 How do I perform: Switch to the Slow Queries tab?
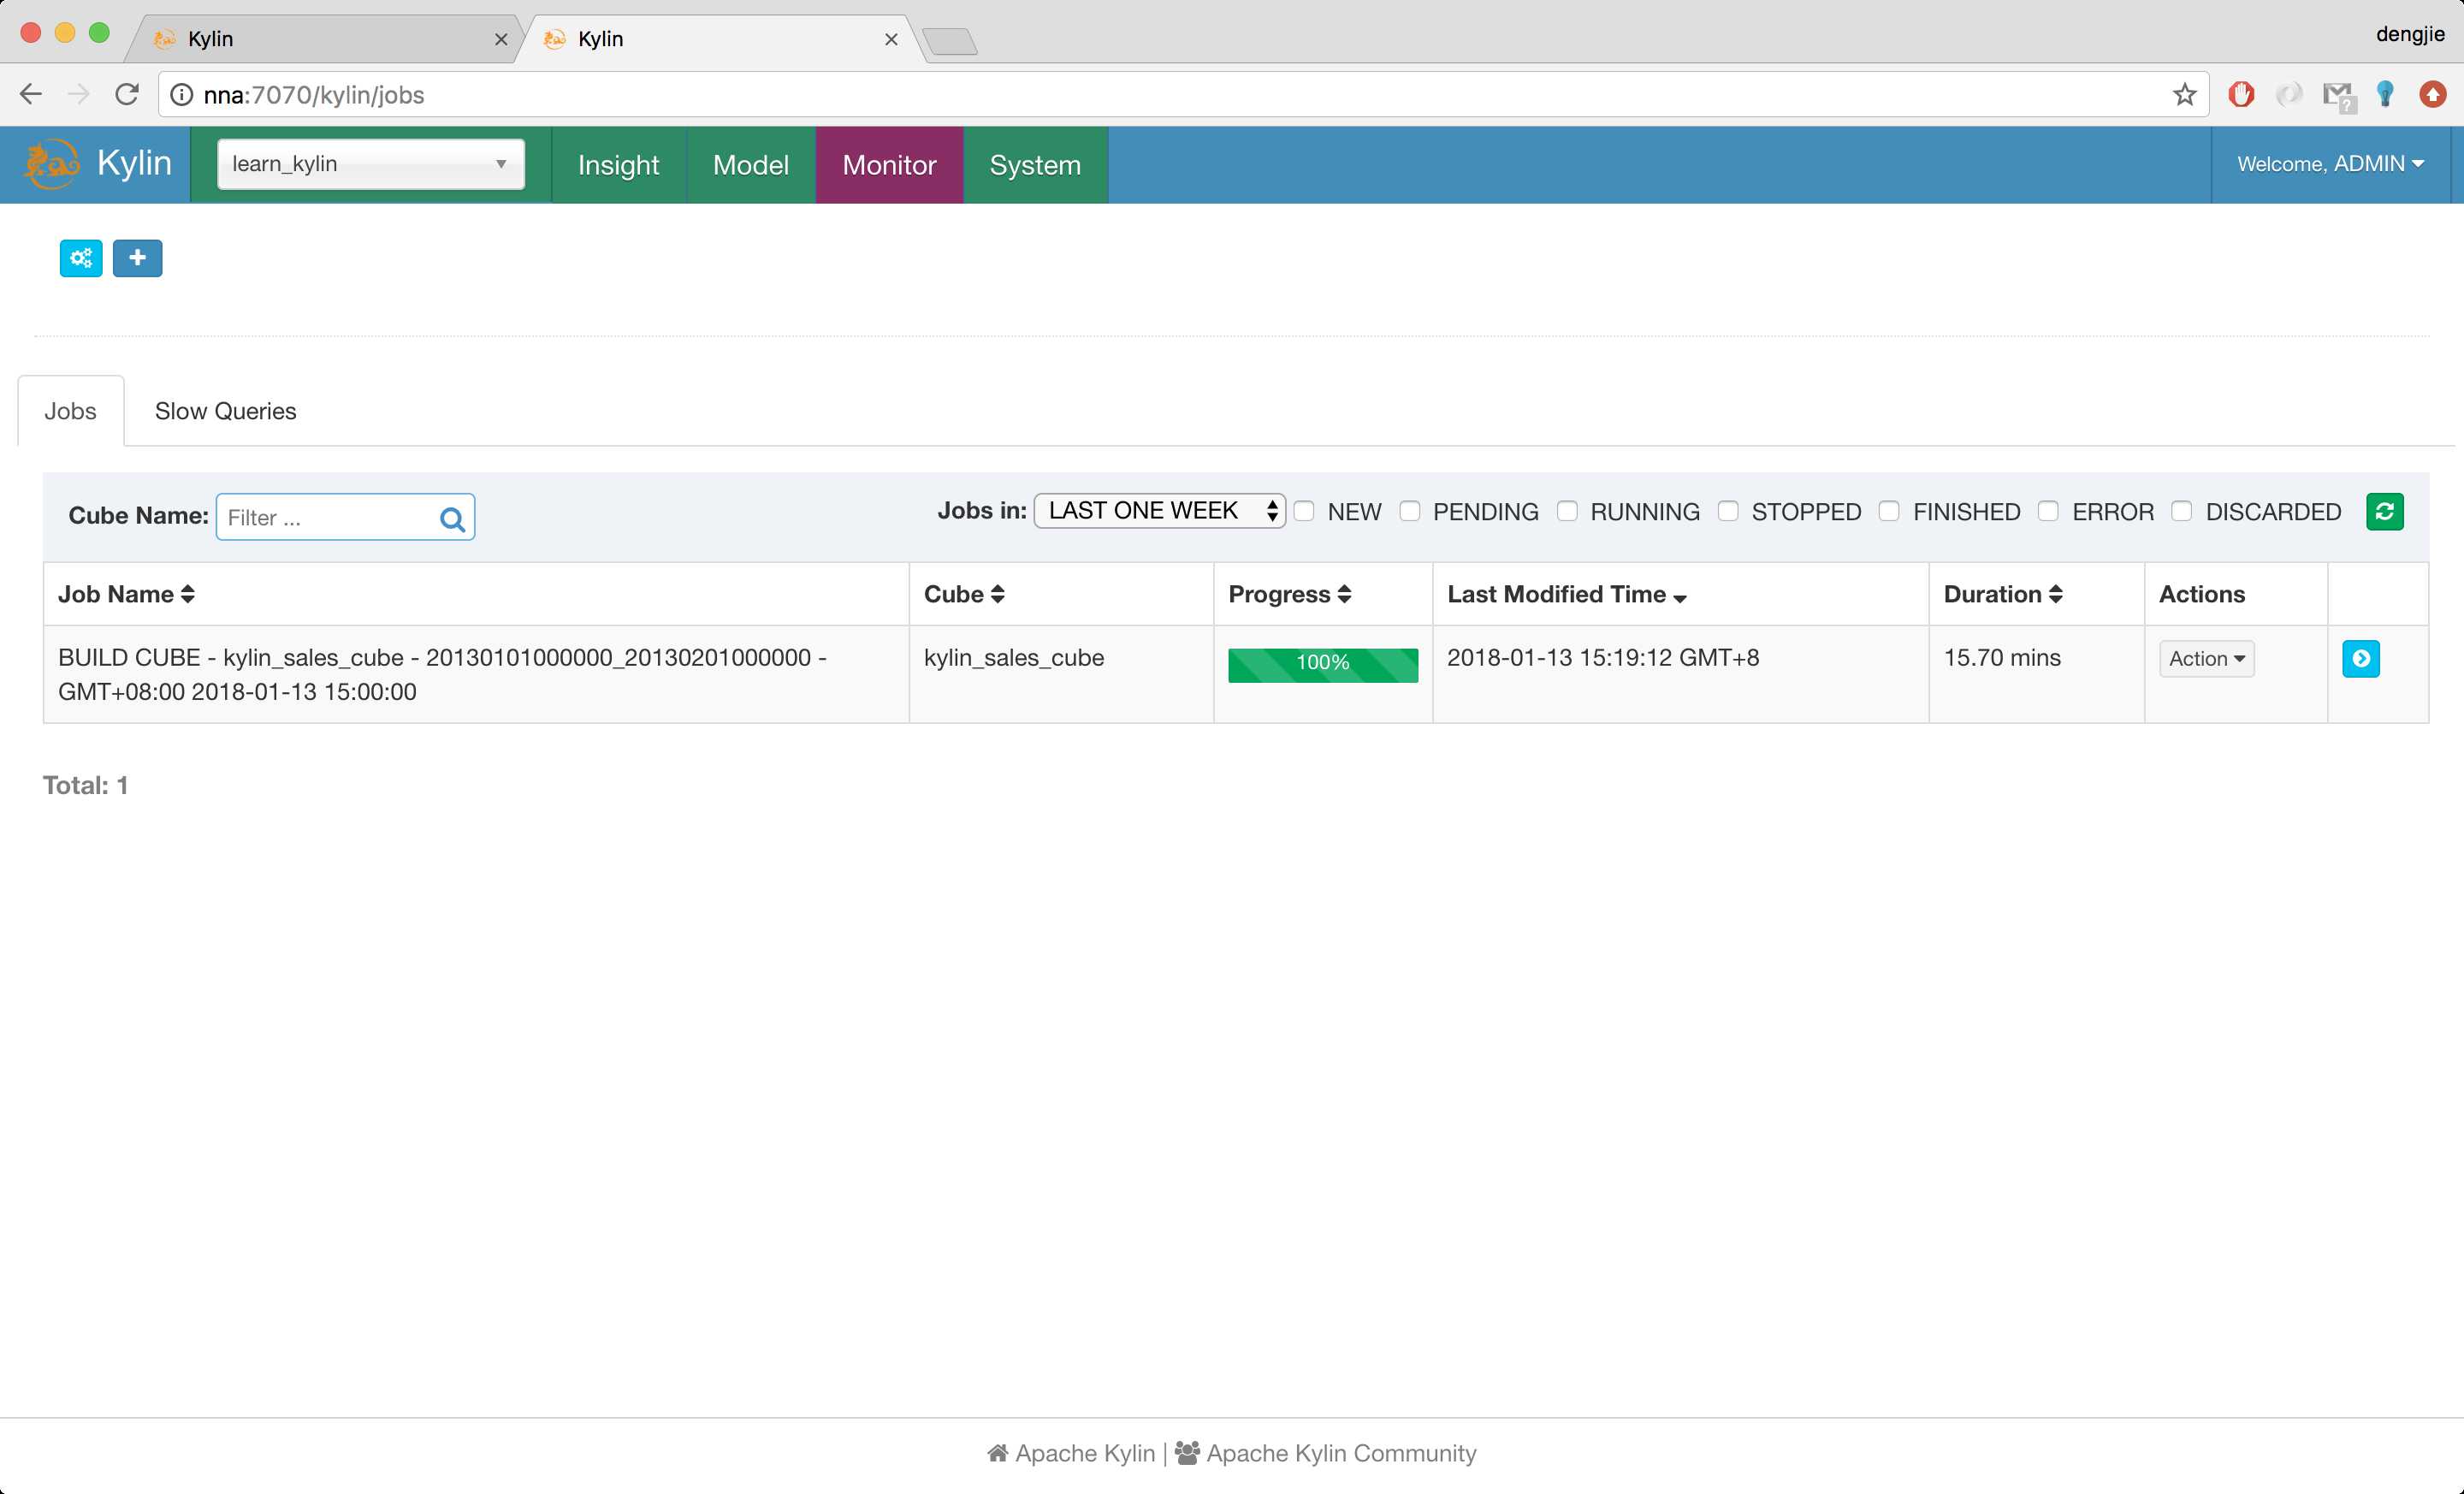225,411
